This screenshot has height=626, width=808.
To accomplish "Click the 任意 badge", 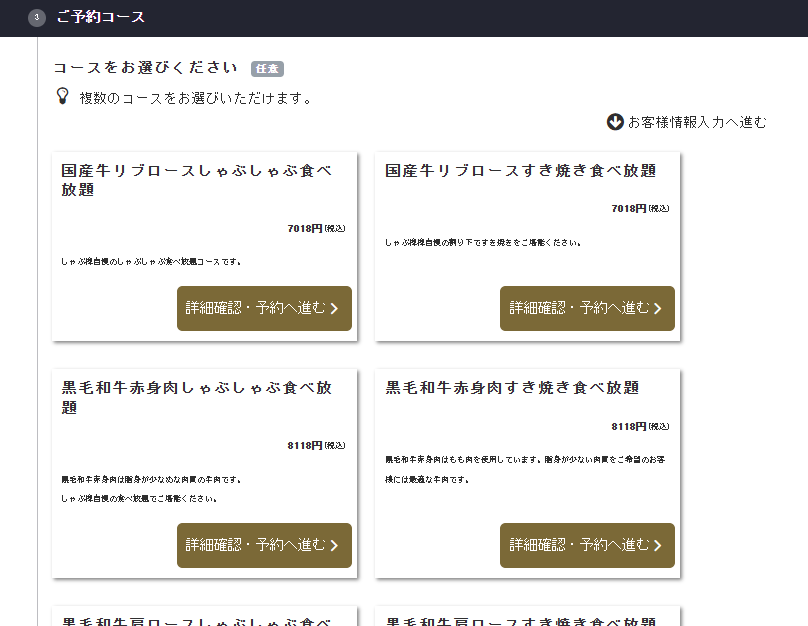I will tap(267, 69).
